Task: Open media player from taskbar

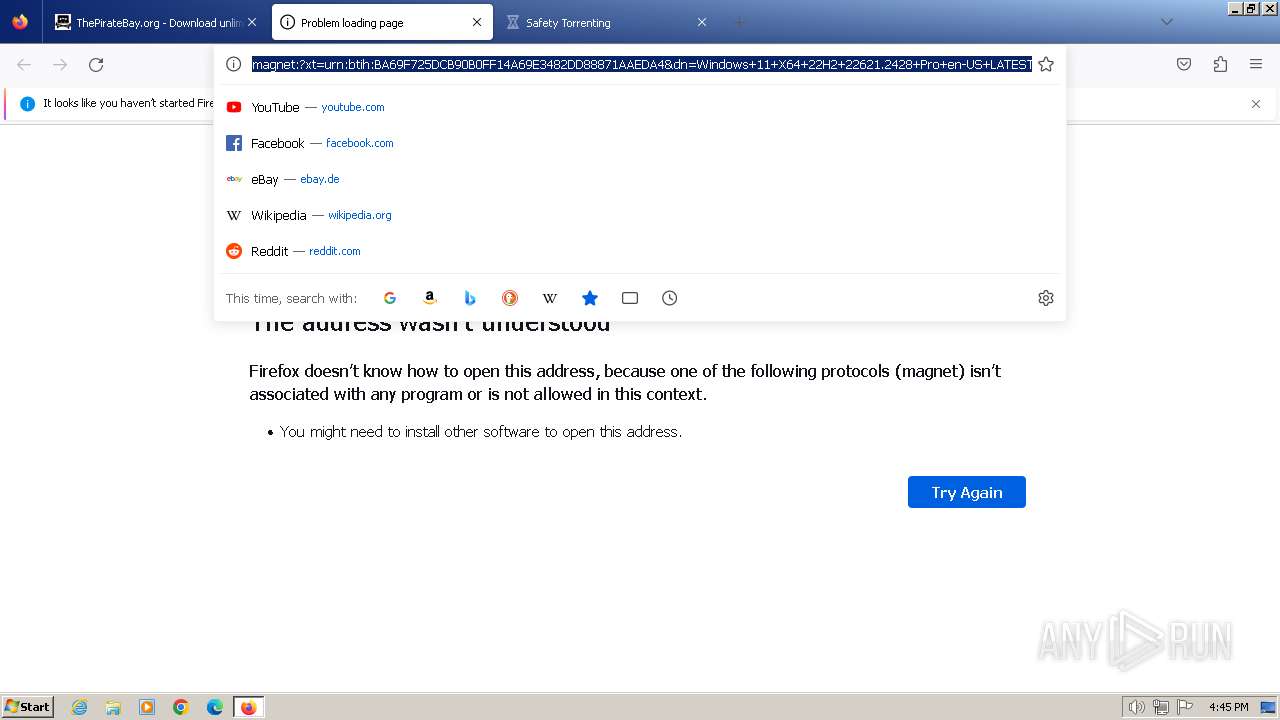Action: pyautogui.click(x=147, y=707)
